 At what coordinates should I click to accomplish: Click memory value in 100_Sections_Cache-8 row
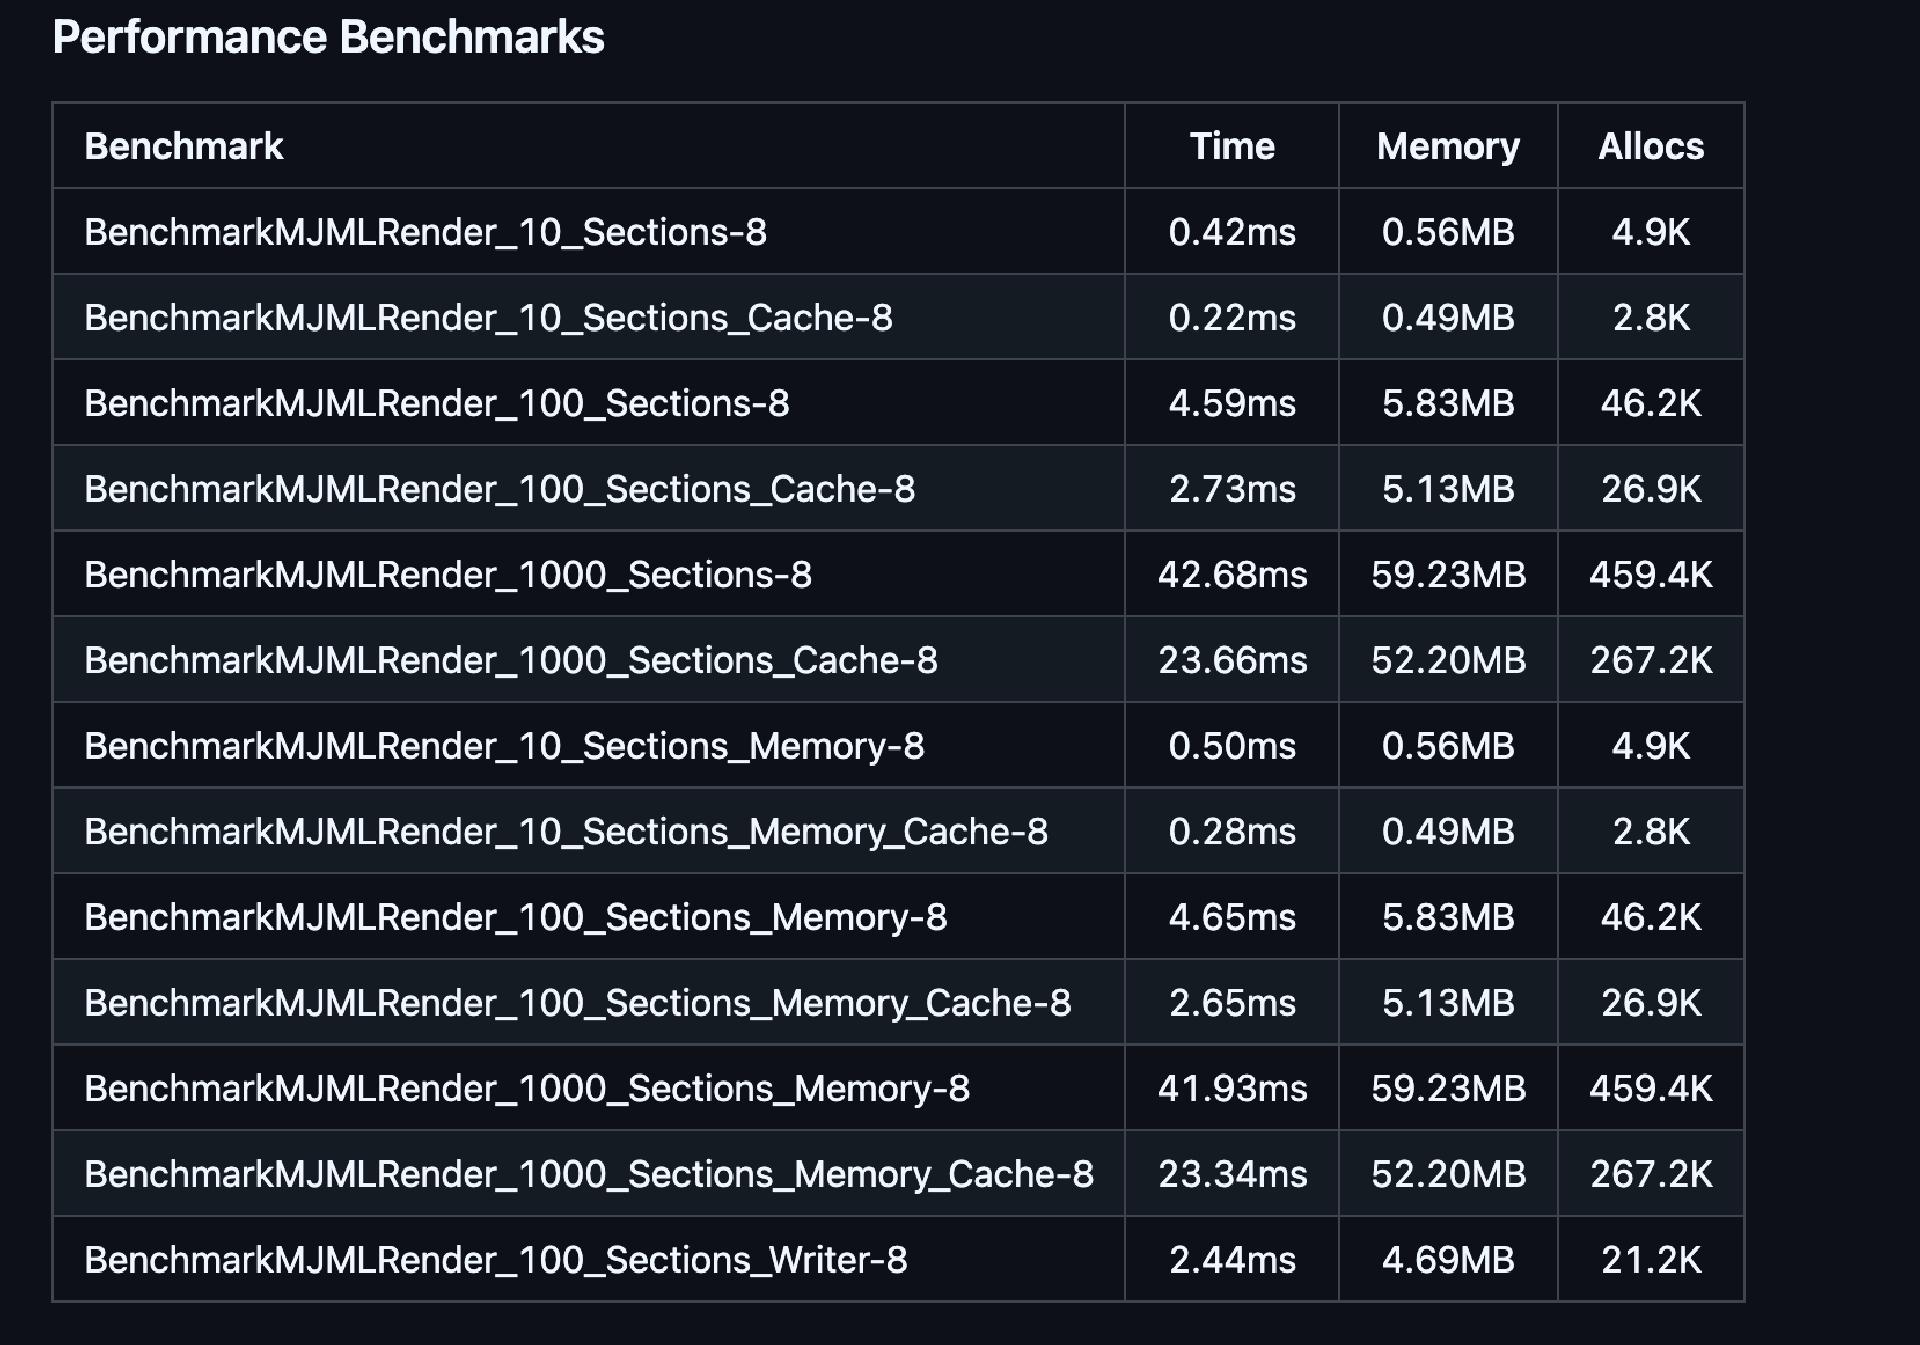(1448, 489)
